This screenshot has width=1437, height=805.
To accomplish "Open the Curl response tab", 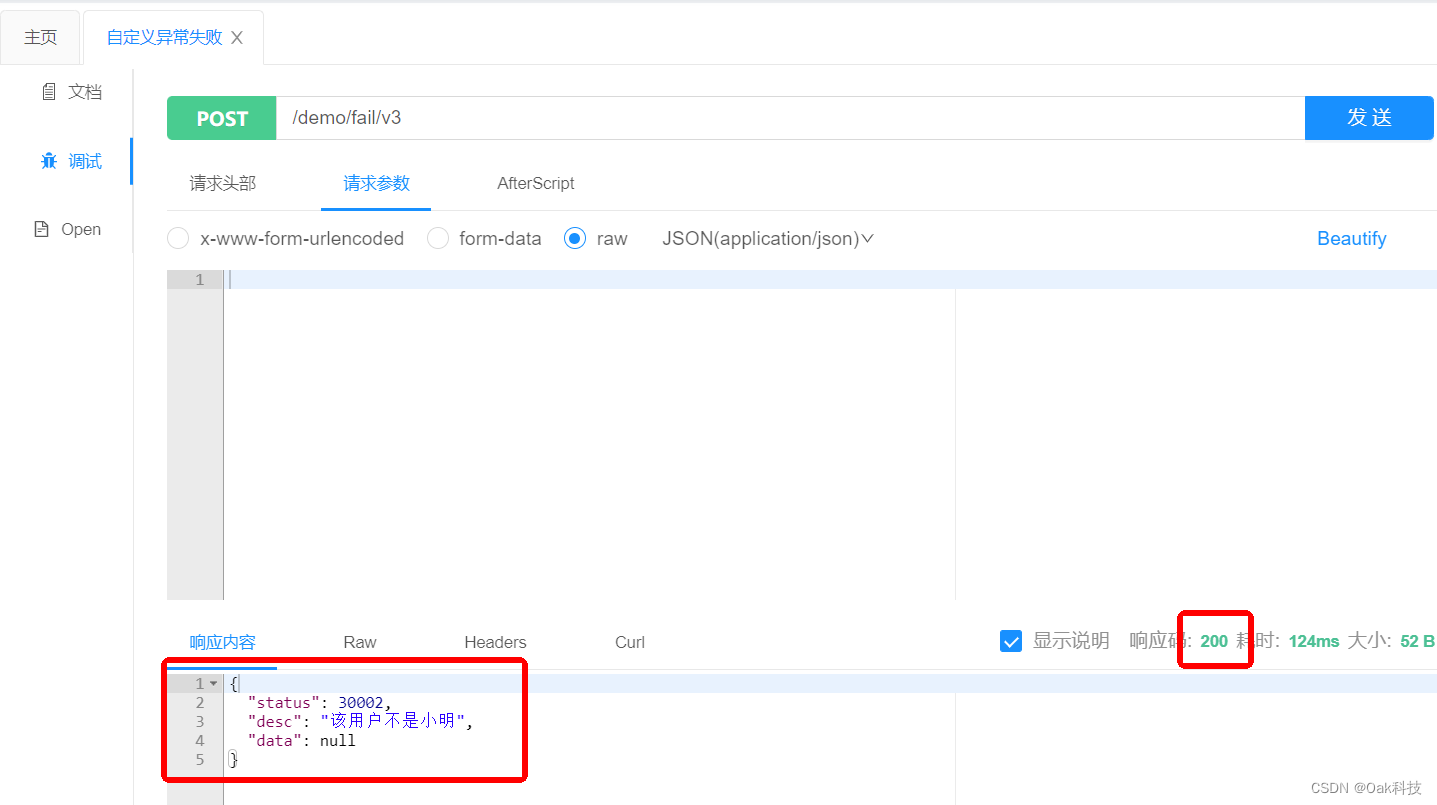I will pos(630,642).
